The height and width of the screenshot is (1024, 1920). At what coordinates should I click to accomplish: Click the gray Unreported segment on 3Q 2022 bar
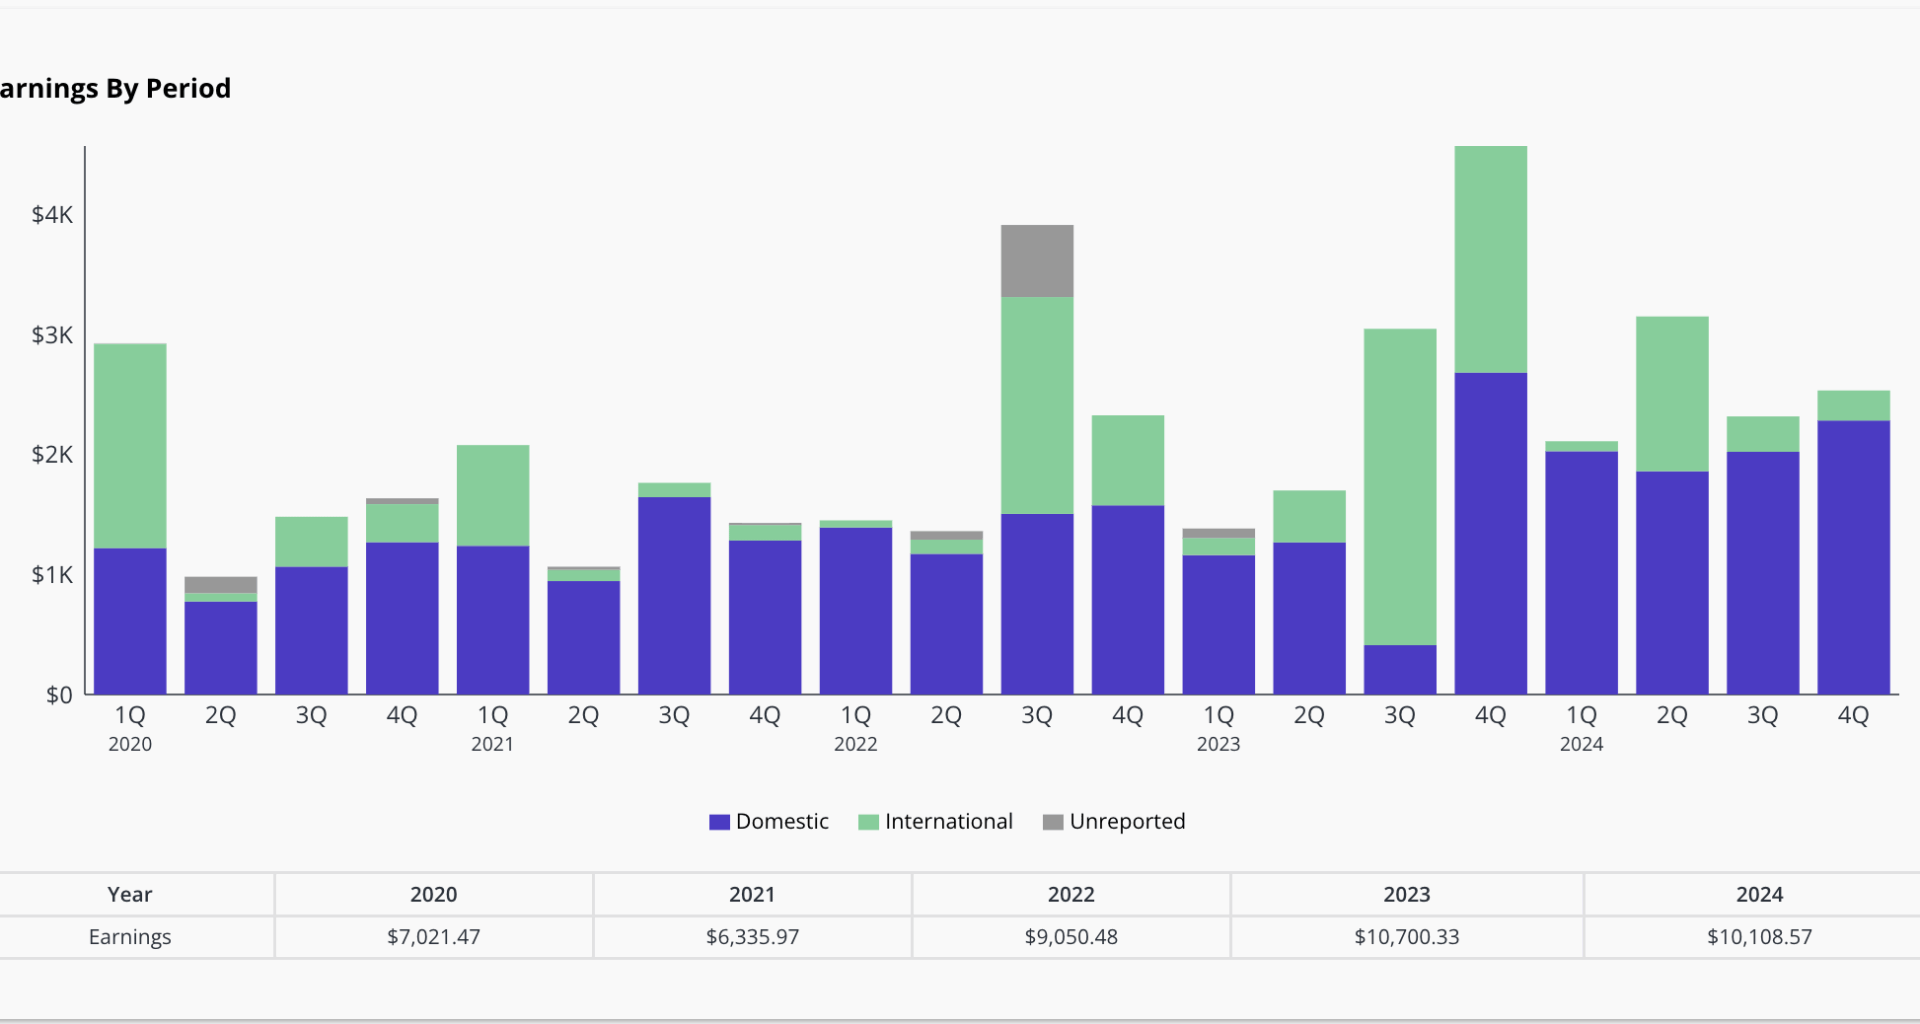pos(1037,260)
